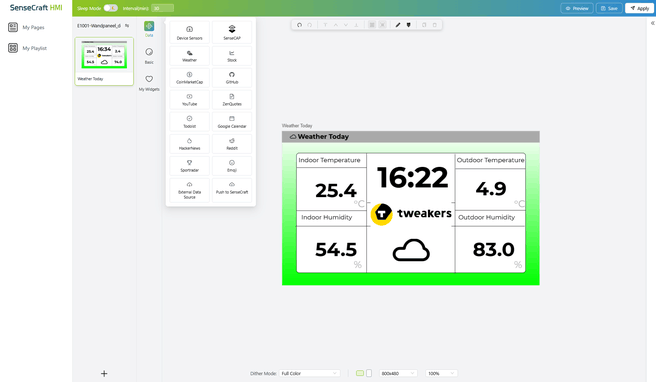Copy the selected element in toolbar
Viewport: 656px width, 382px height.
424,25
